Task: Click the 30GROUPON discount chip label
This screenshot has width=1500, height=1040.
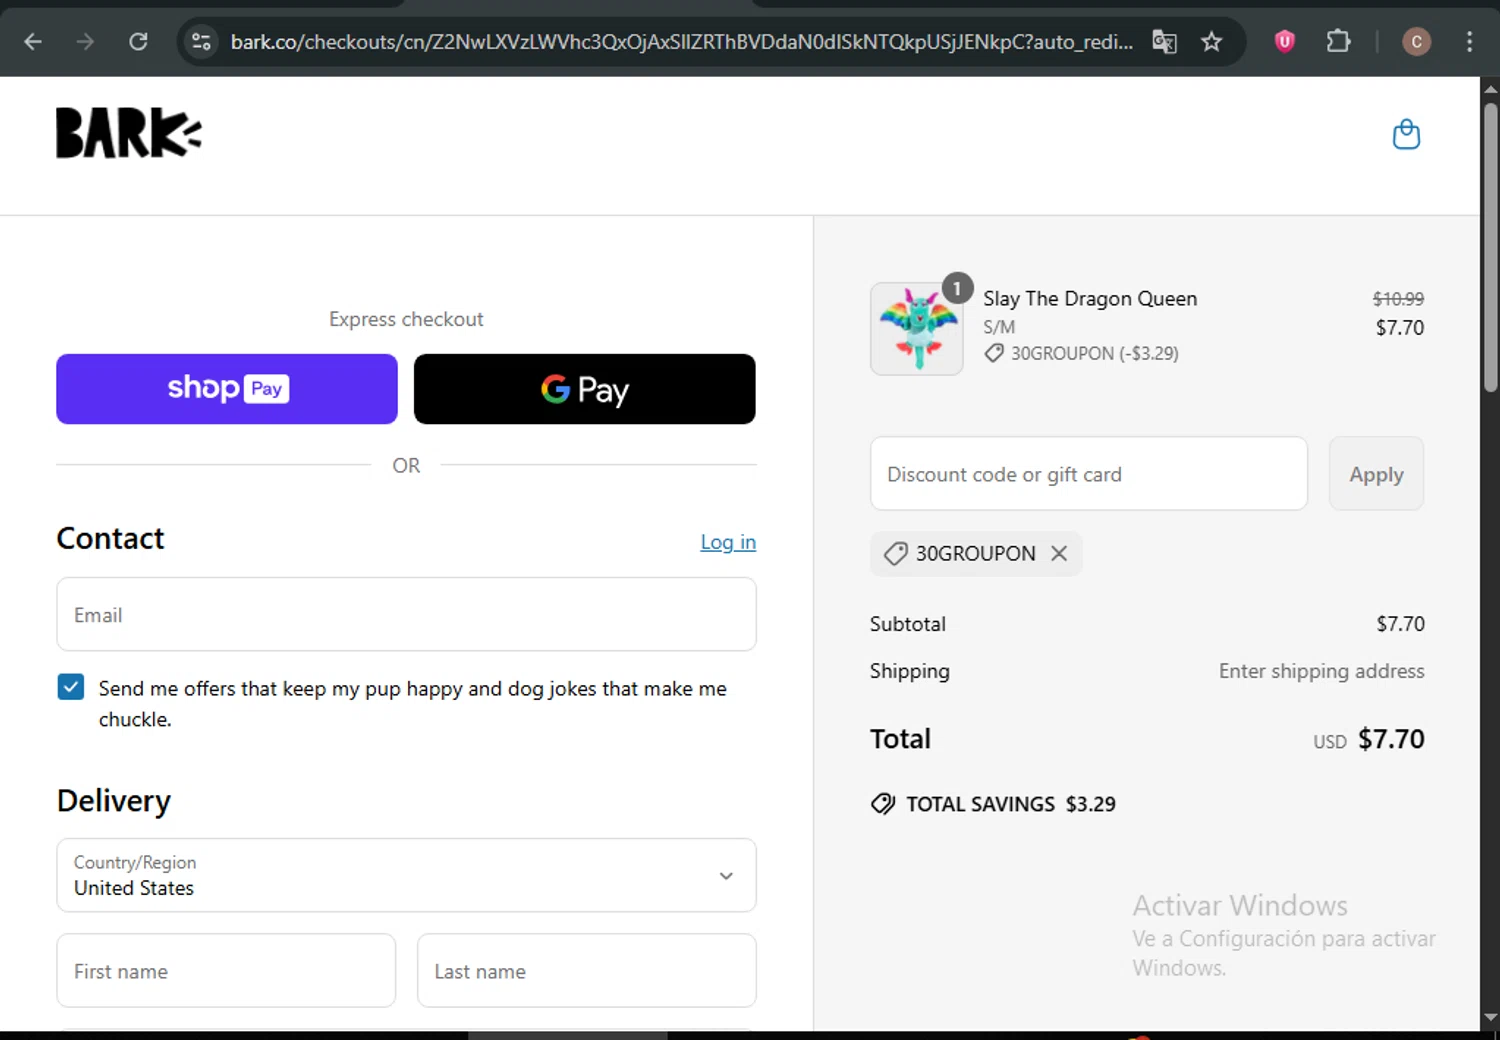Action: point(975,553)
